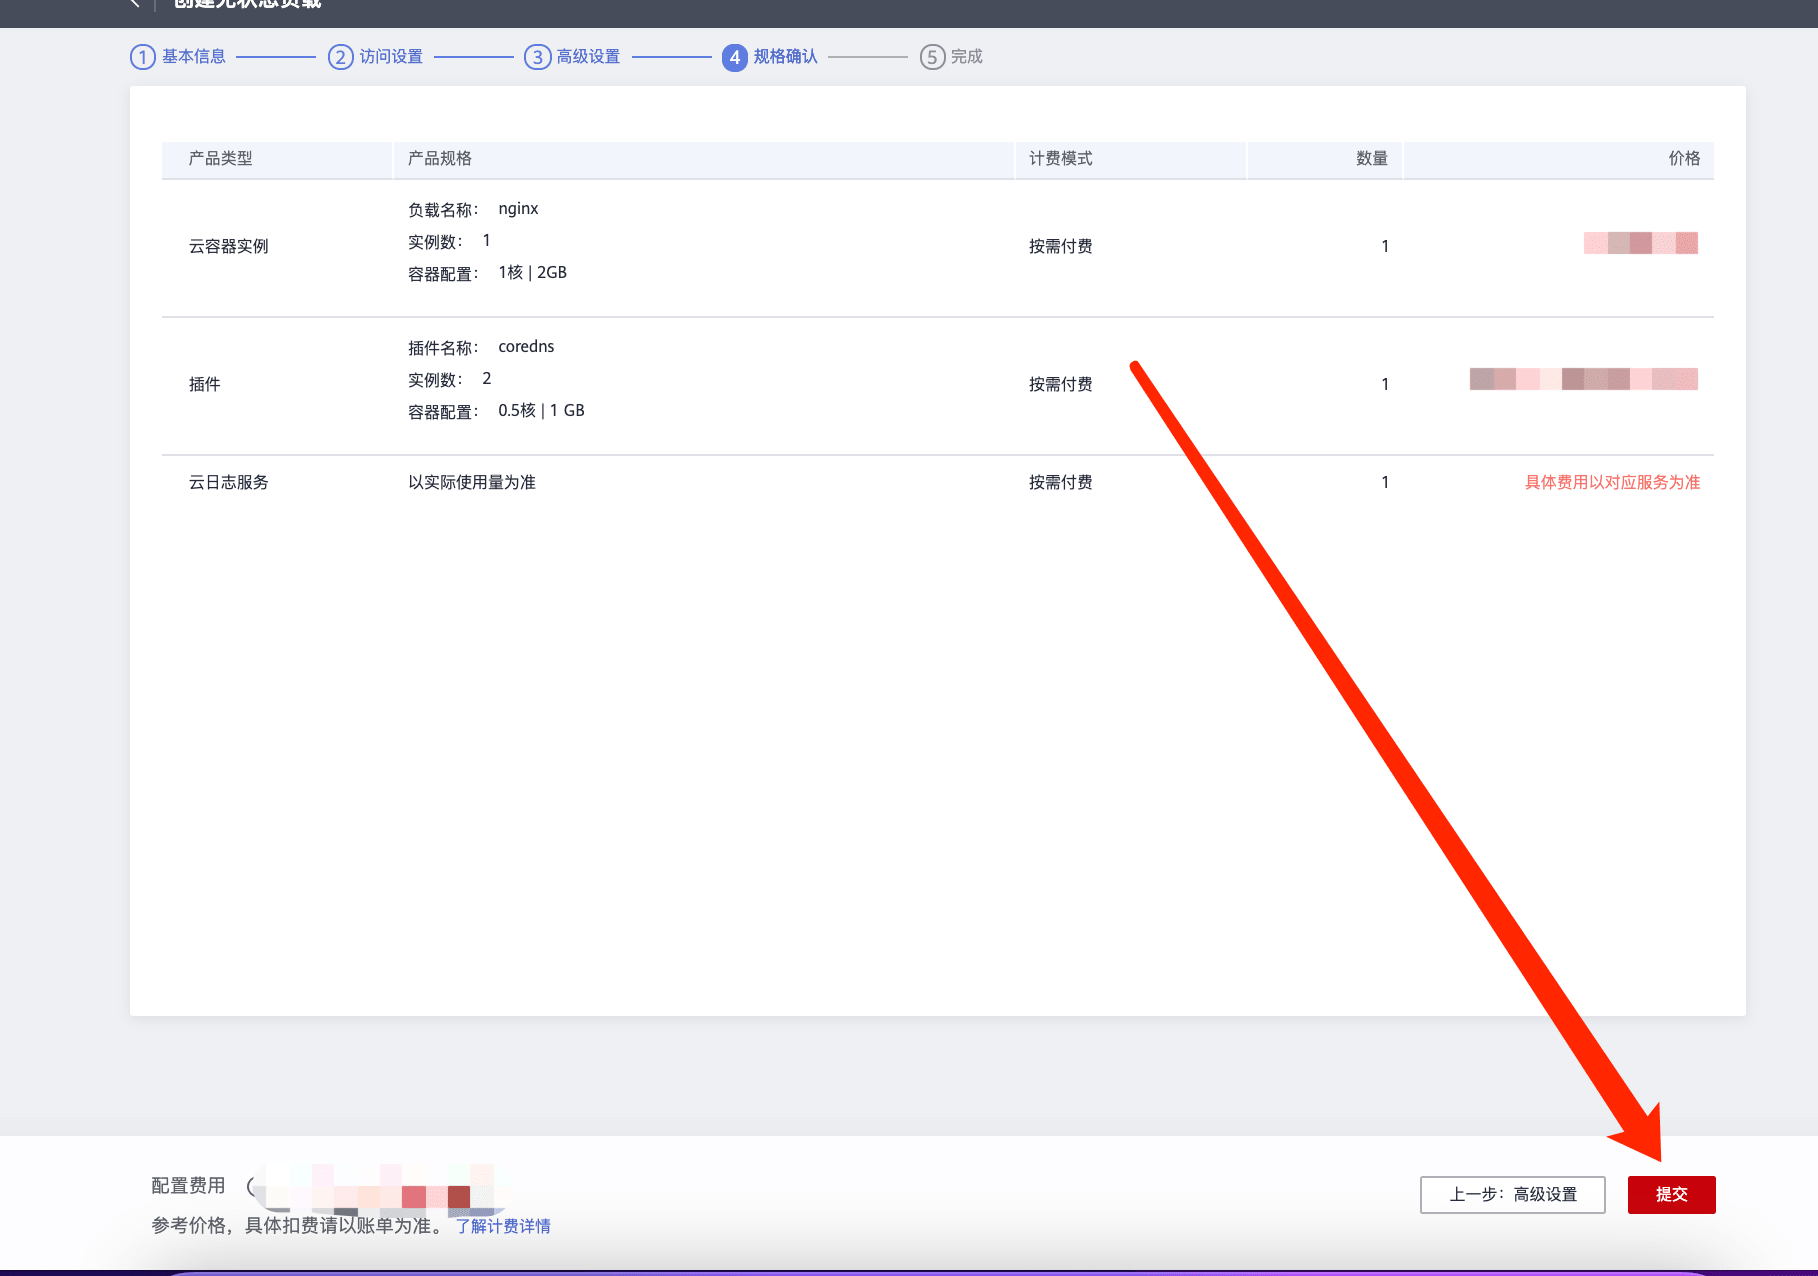Select the 高级设置 step label
This screenshot has width=1818, height=1276.
tap(588, 57)
